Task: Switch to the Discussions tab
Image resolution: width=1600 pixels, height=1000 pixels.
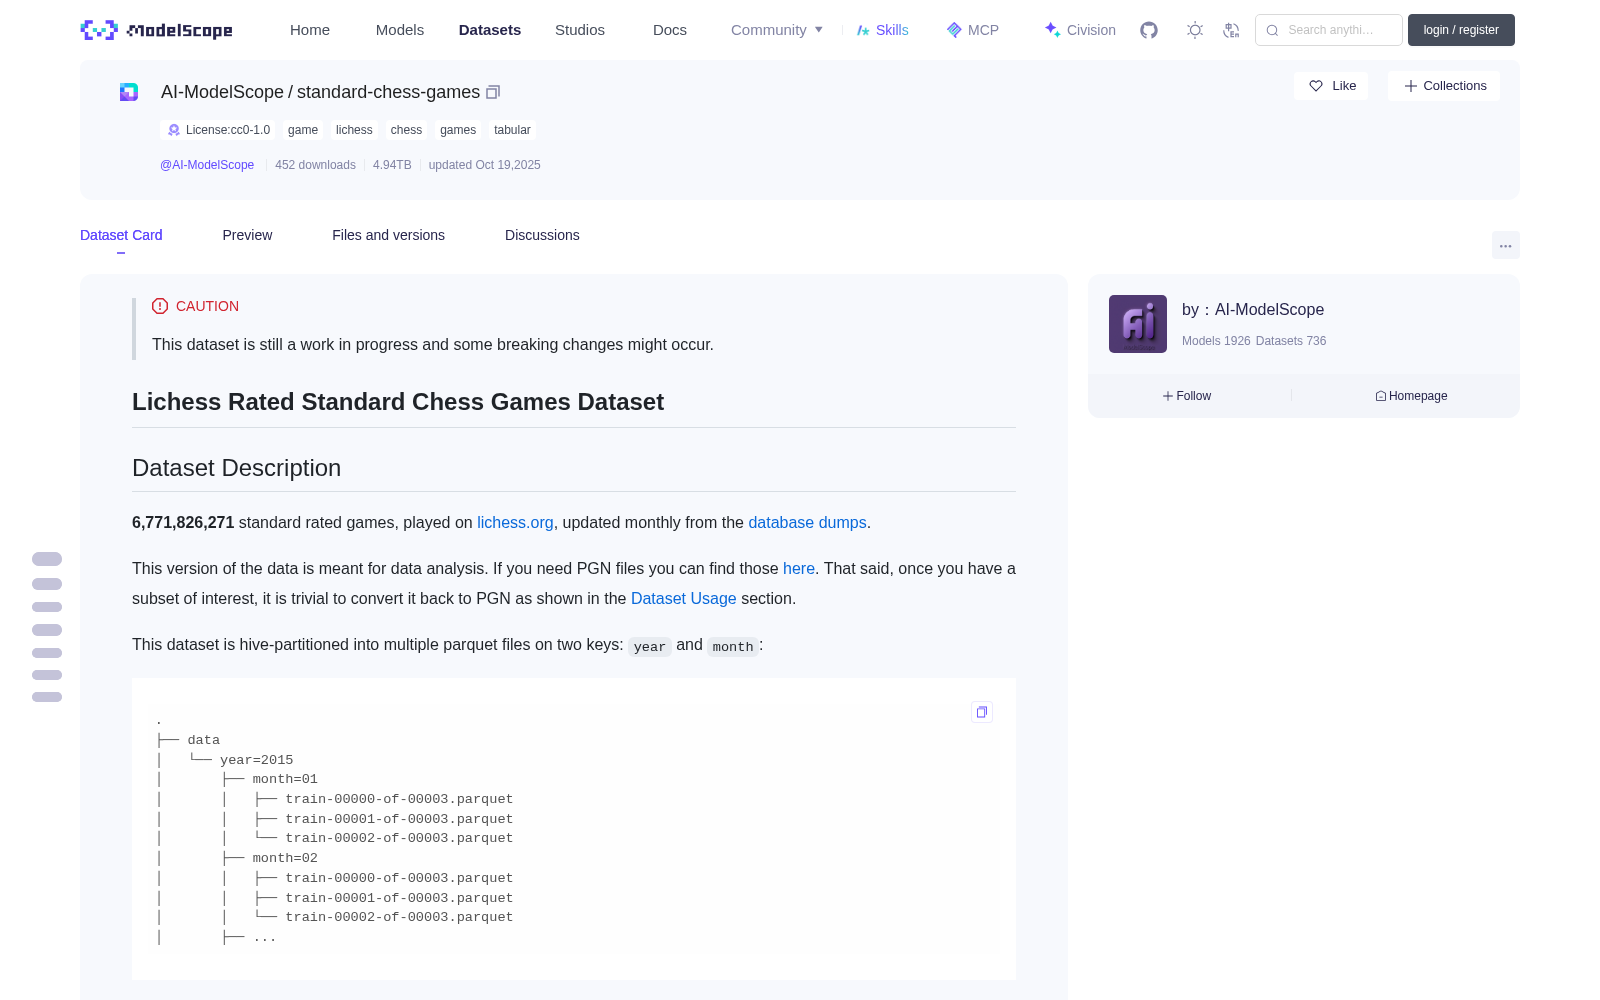Action: point(542,235)
